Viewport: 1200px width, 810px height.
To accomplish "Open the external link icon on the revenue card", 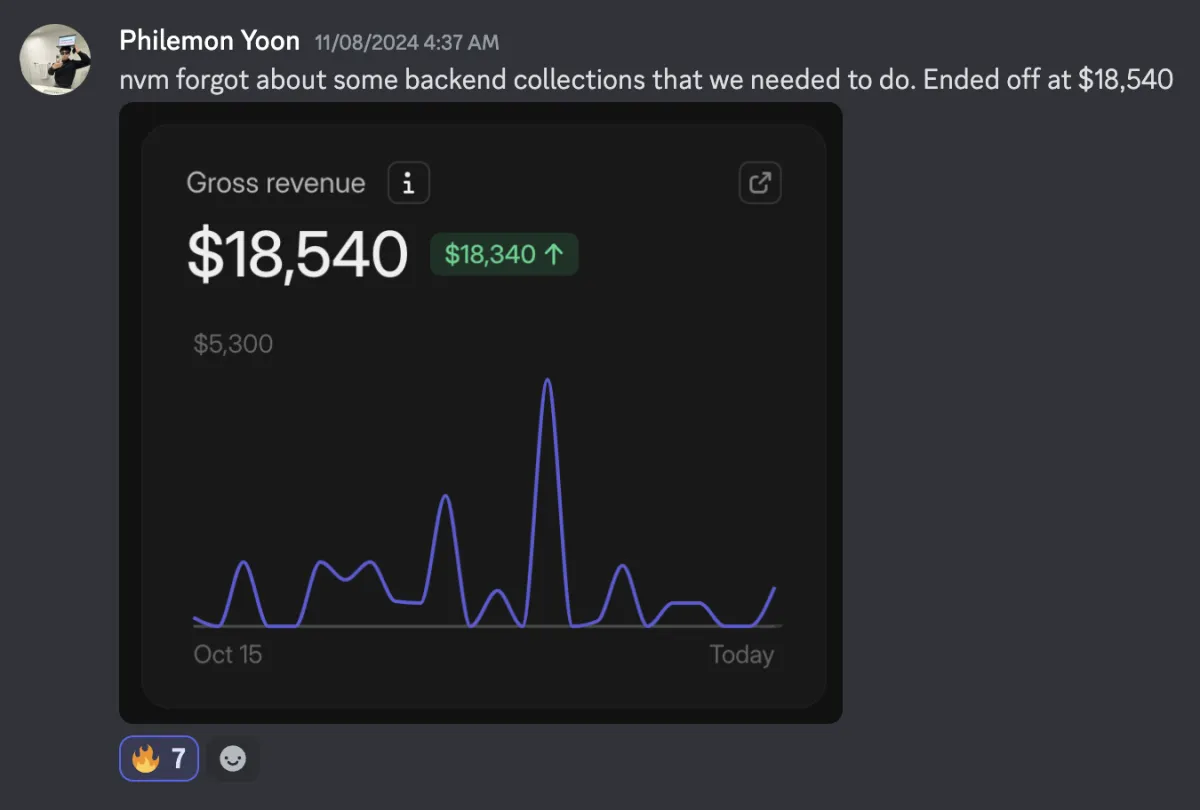I will click(760, 184).
